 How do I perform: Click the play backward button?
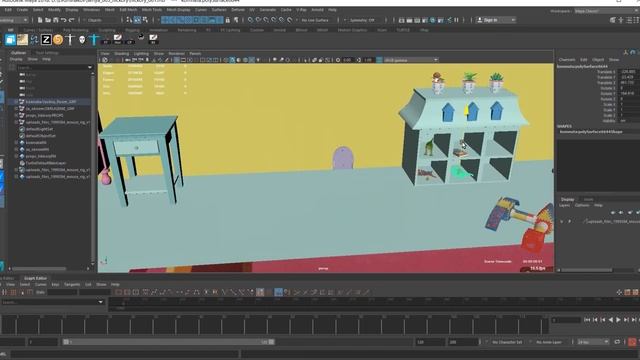click(611, 320)
